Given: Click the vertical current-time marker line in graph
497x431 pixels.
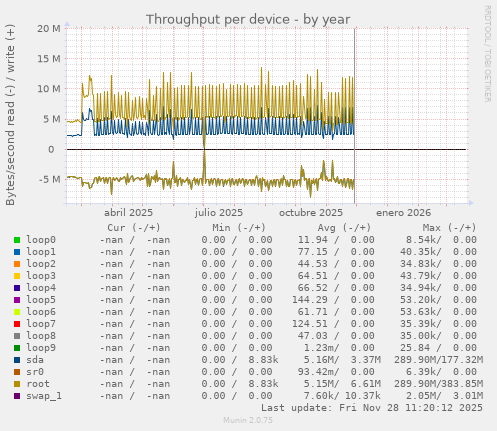Looking at the screenshot, I should [355, 116].
